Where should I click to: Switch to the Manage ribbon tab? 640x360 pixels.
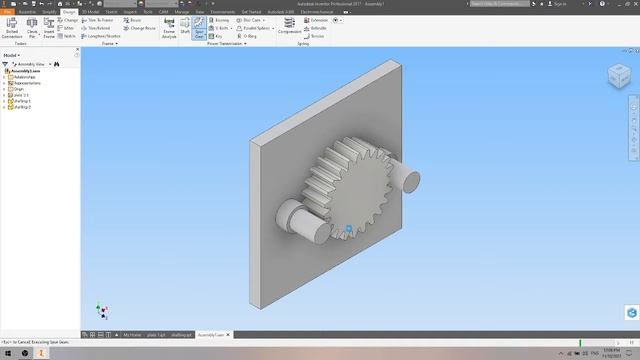[182, 12]
